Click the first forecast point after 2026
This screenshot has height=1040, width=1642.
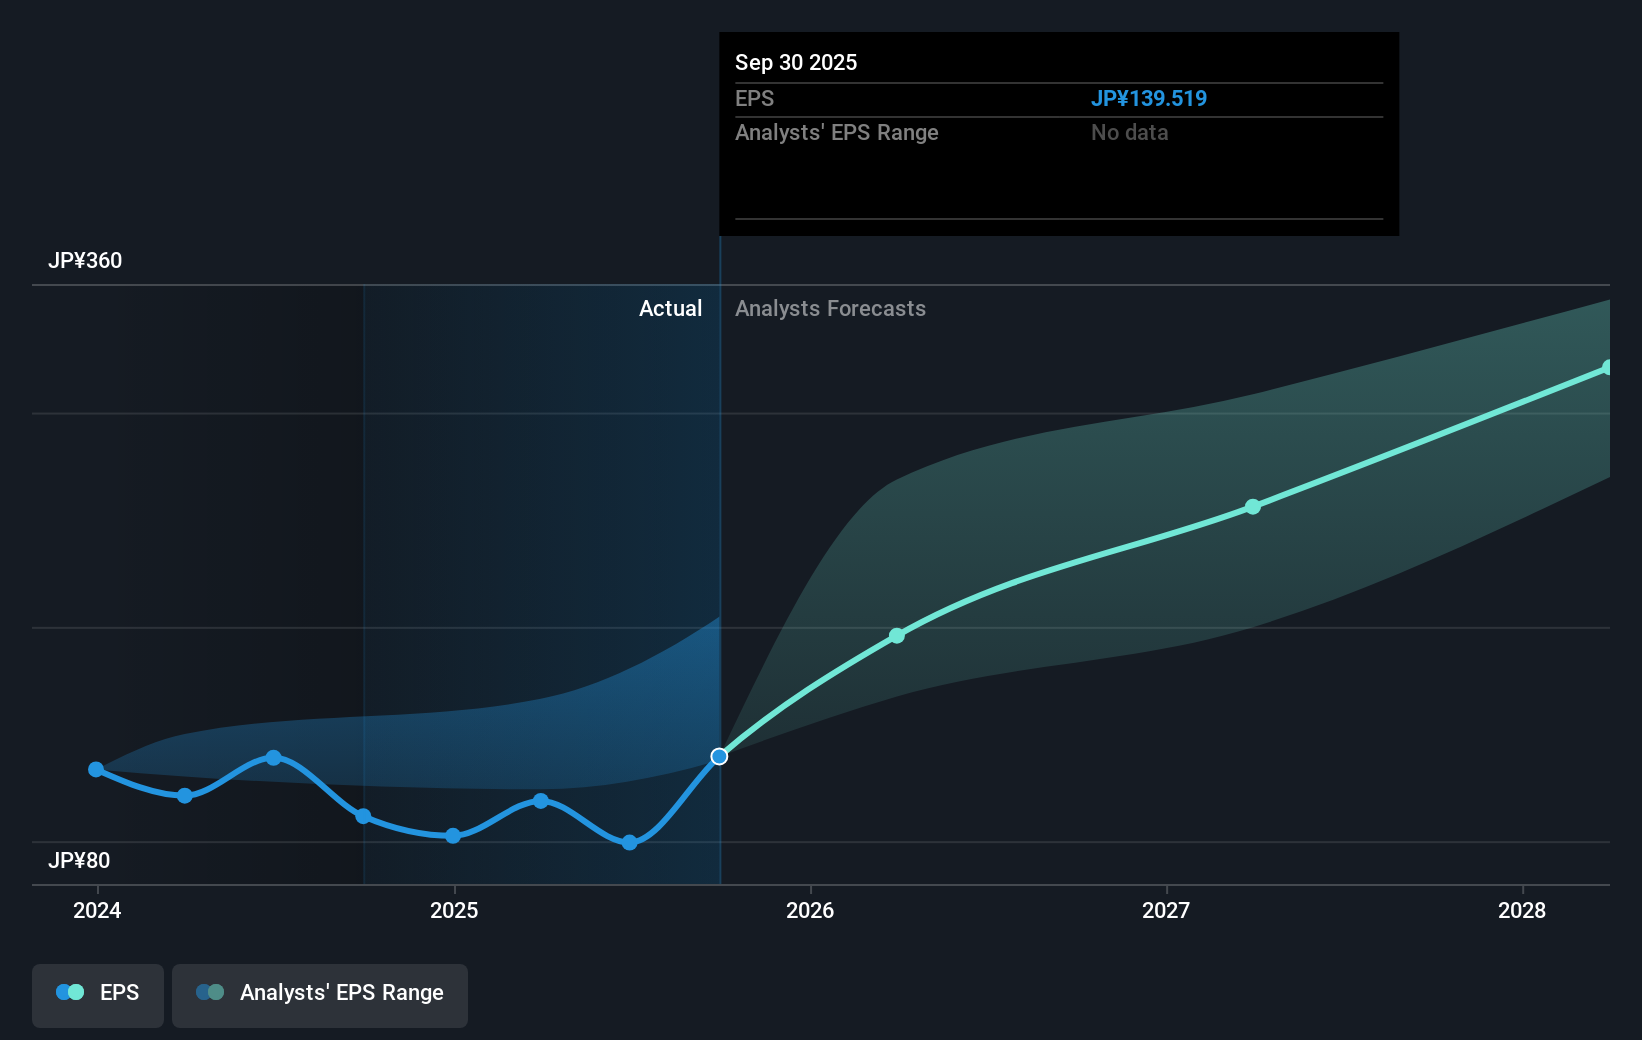897,636
